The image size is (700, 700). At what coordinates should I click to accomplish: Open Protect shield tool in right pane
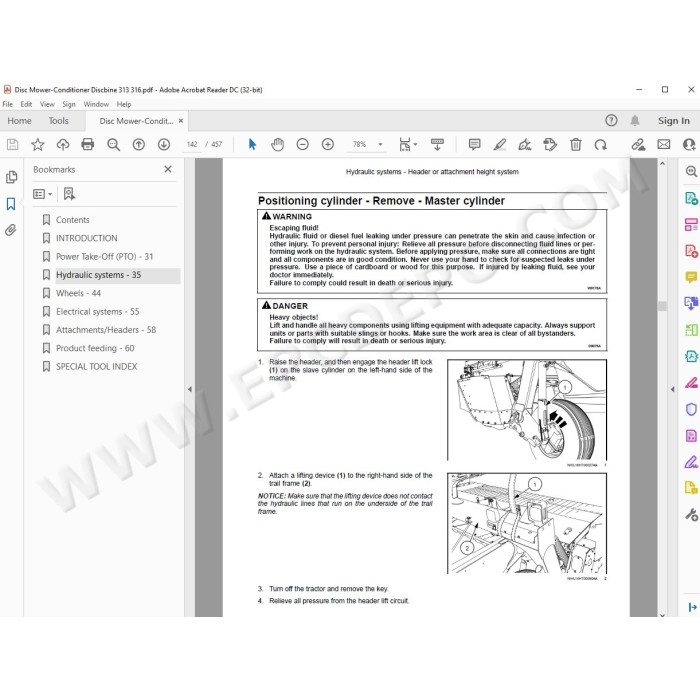tap(691, 409)
